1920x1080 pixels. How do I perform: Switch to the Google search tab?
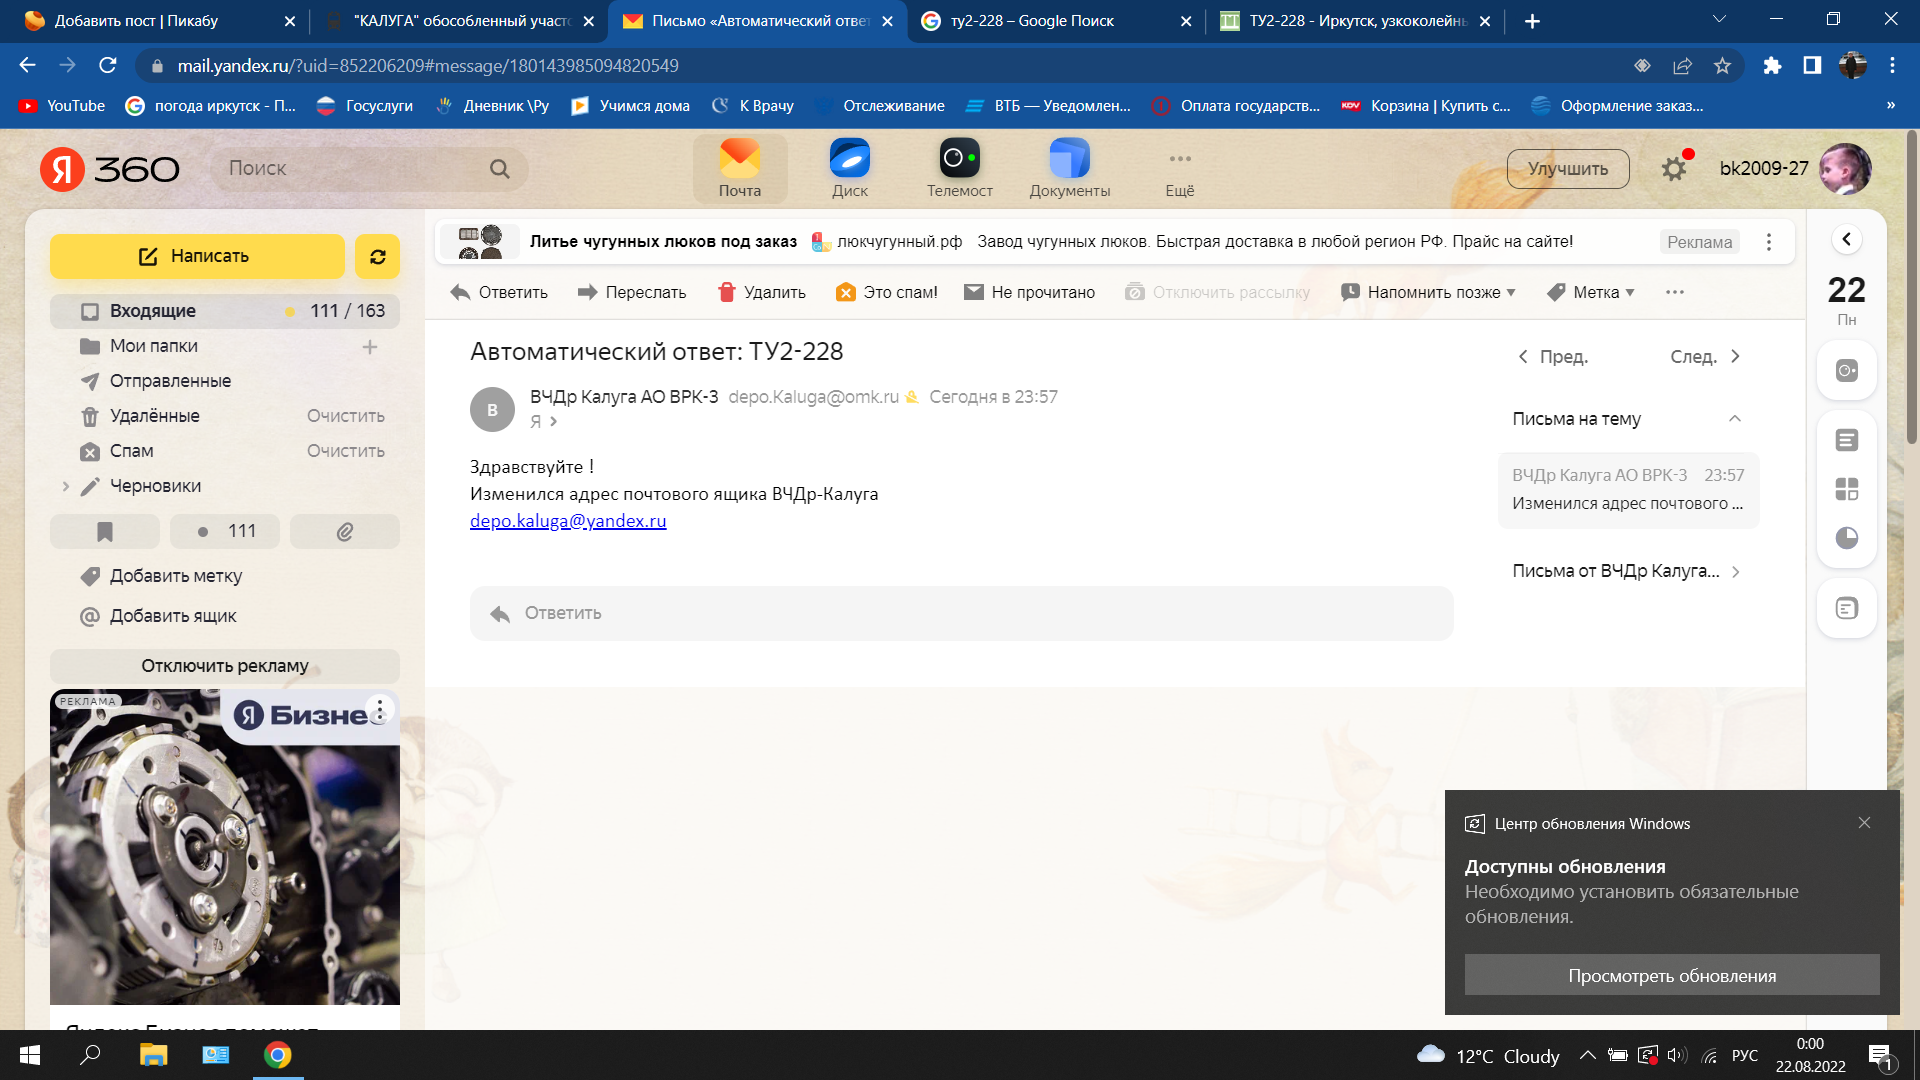pos(1031,21)
